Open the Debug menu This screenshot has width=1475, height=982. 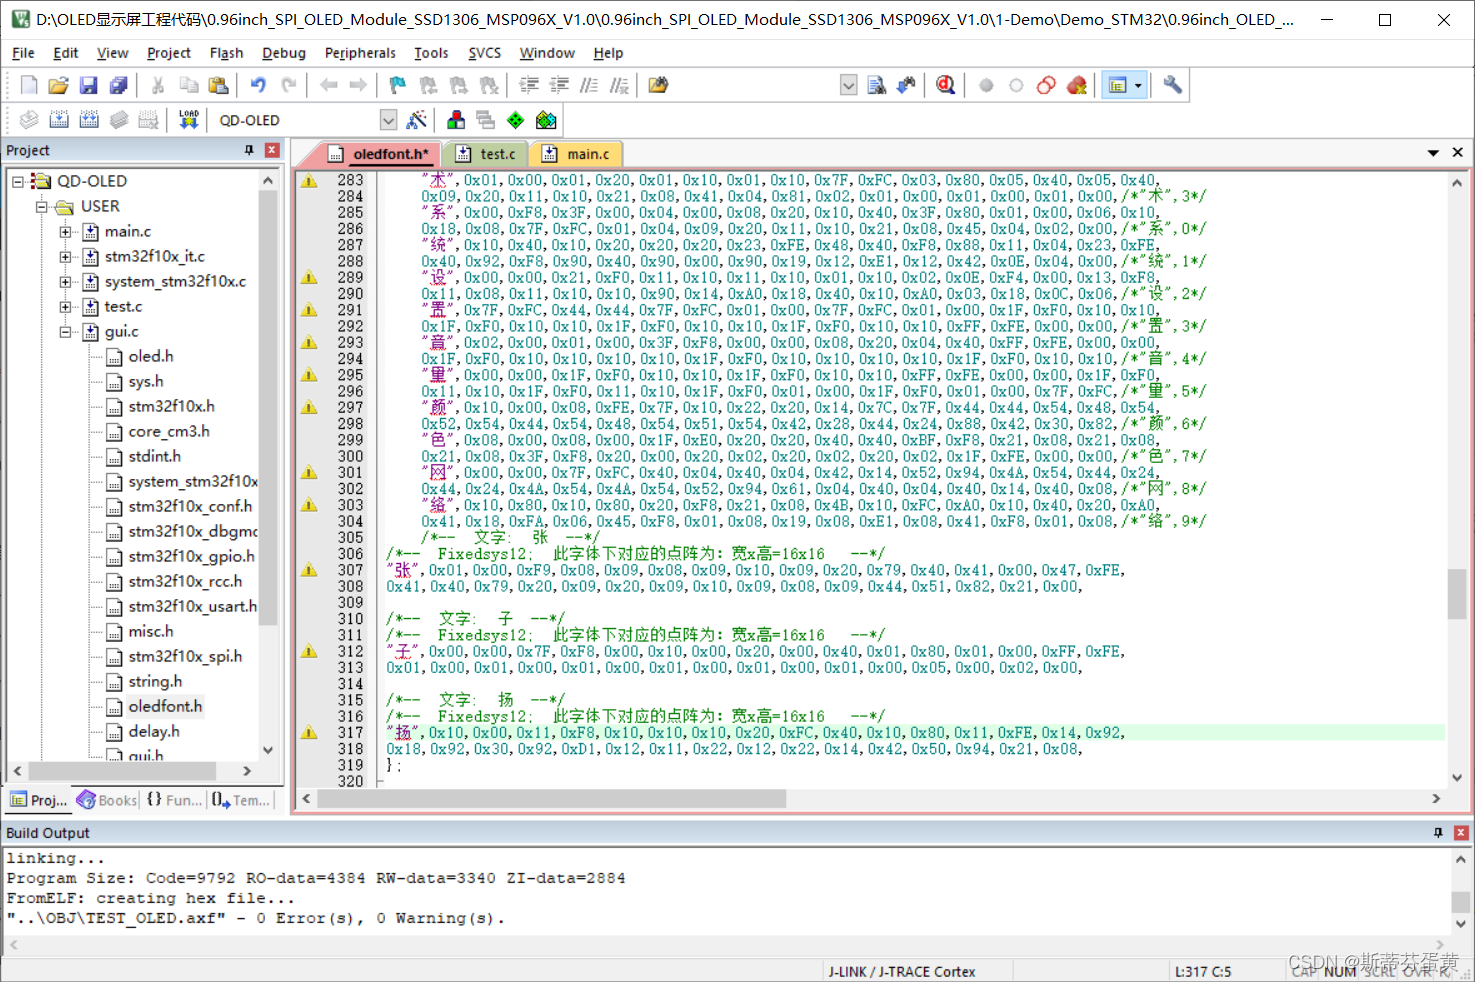tap(284, 53)
